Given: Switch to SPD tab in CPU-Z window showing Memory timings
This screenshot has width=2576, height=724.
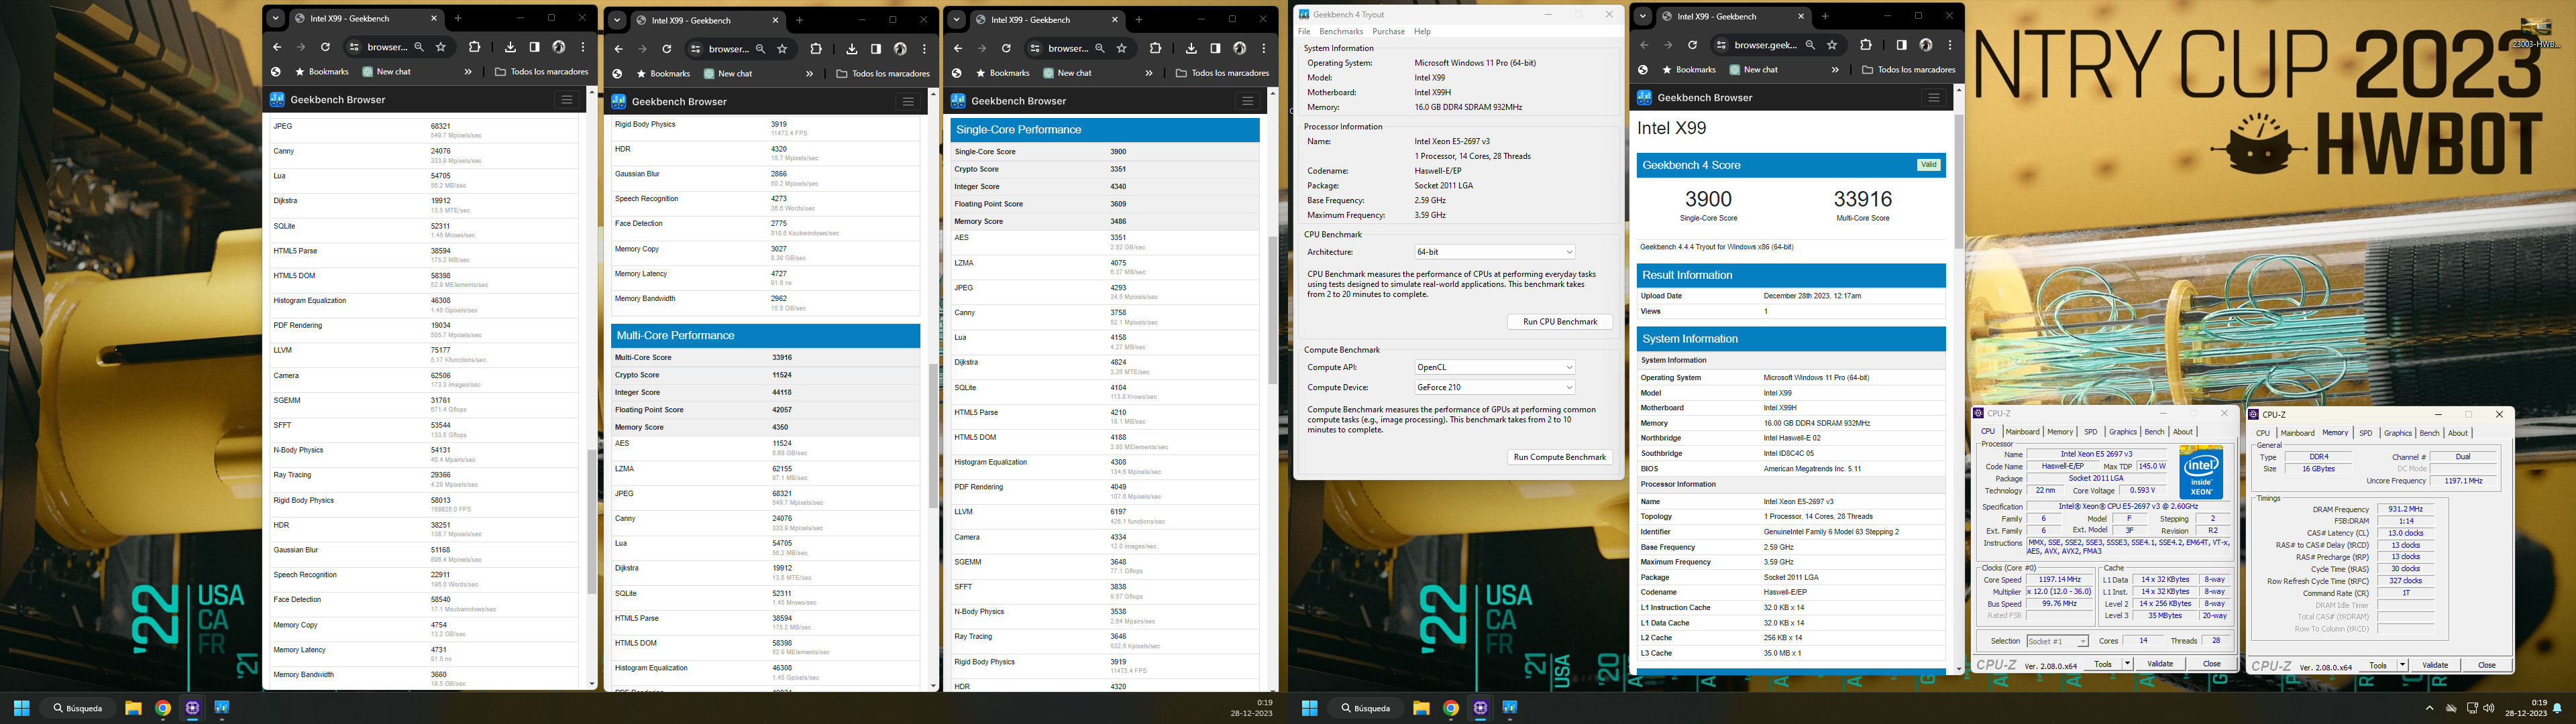Looking at the screenshot, I should coord(2365,433).
